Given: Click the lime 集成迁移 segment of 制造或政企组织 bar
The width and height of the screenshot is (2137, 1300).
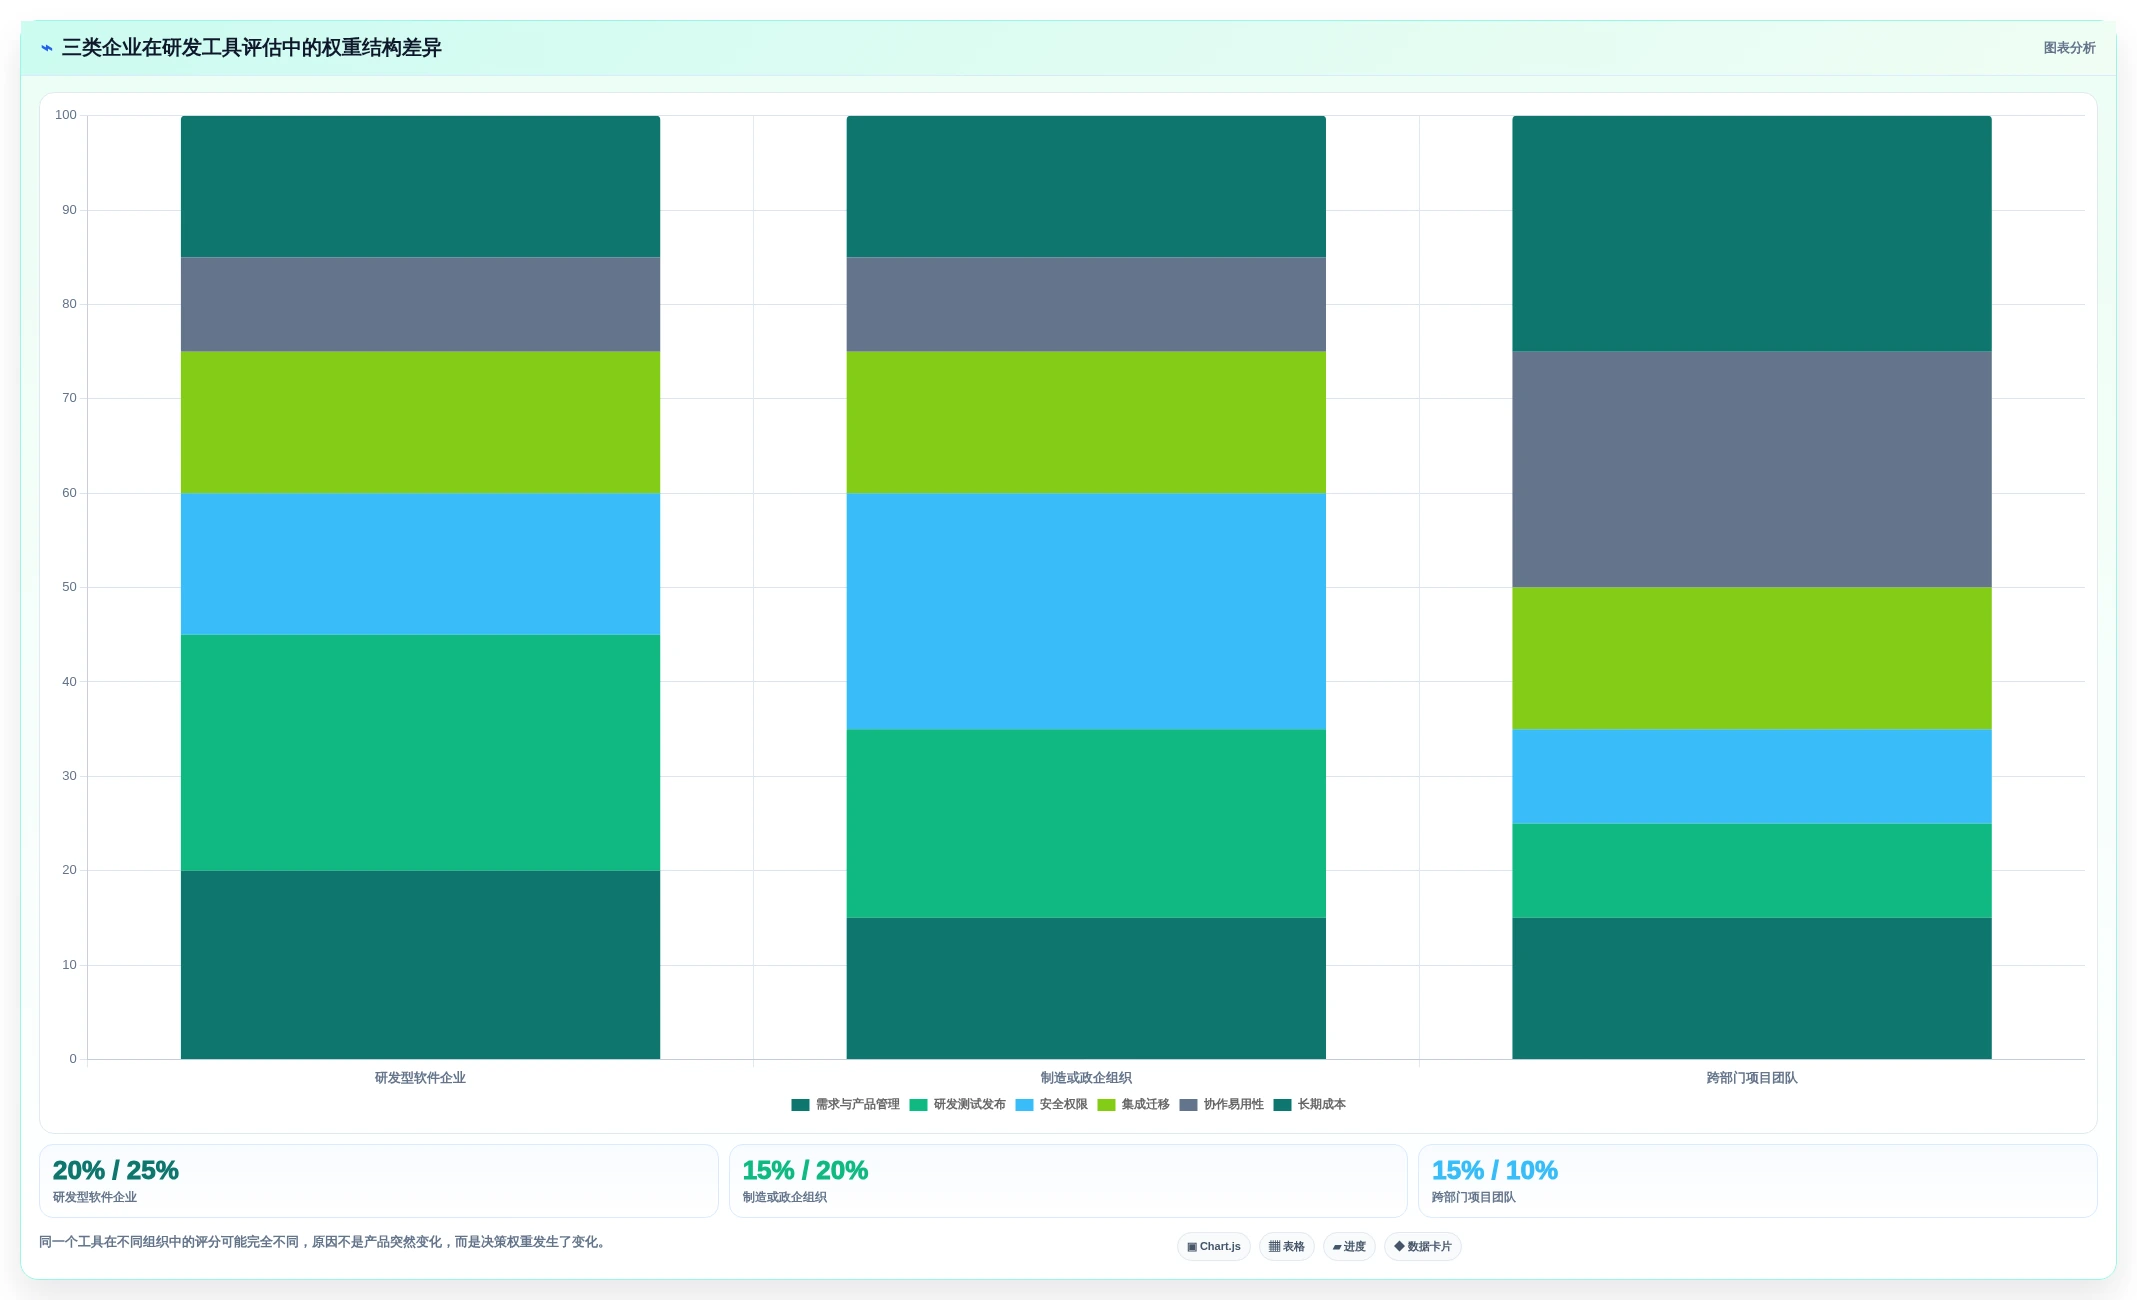Looking at the screenshot, I should click(1086, 422).
